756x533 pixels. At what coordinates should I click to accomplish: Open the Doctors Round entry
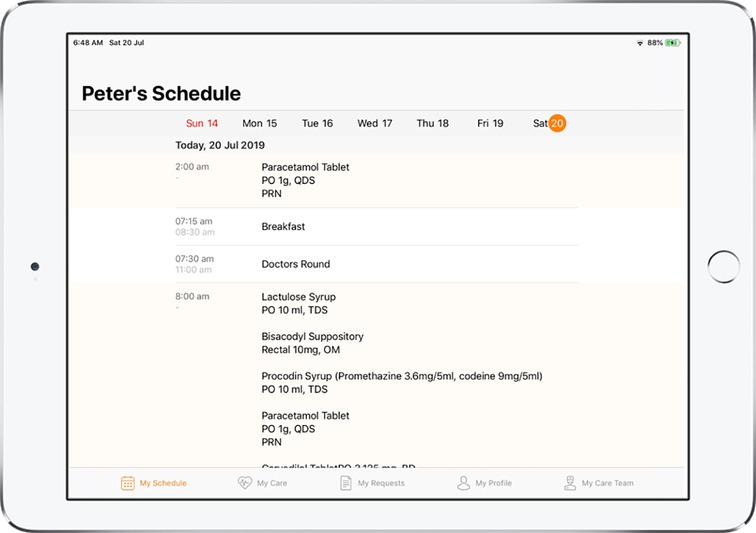(377, 264)
